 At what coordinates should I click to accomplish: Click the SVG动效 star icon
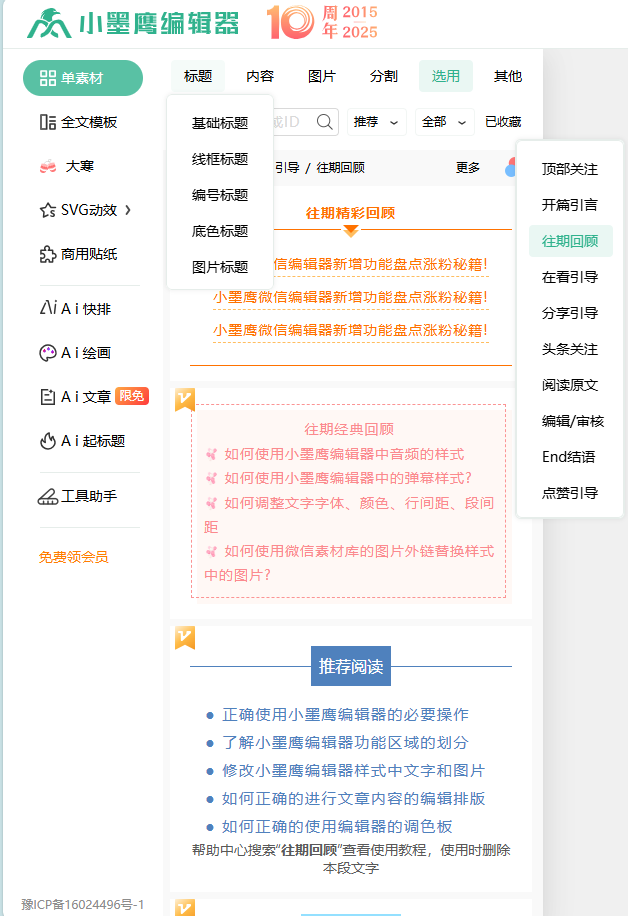pyautogui.click(x=48, y=210)
